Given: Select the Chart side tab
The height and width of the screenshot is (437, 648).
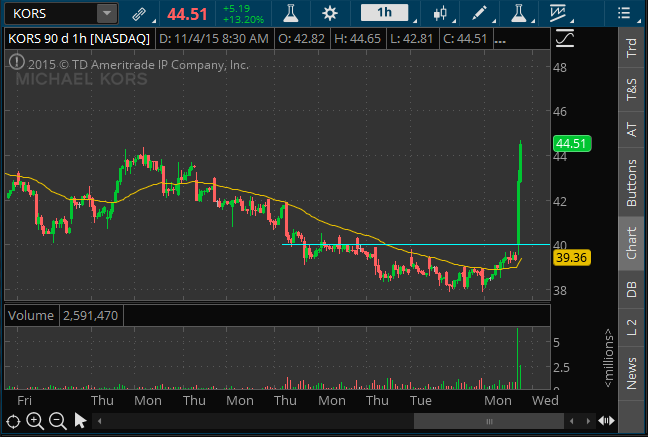Looking at the screenshot, I should pyautogui.click(x=631, y=243).
